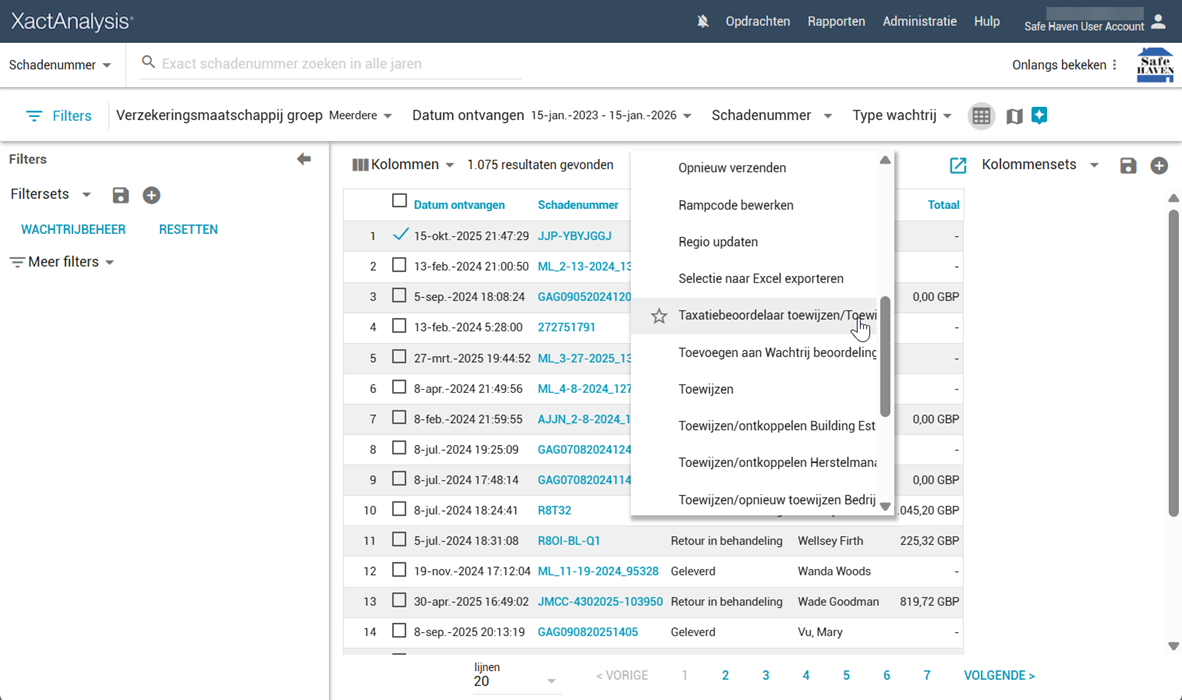Choose Selectie naar Excel exporteren menu item
This screenshot has width=1182, height=700.
[x=760, y=279]
